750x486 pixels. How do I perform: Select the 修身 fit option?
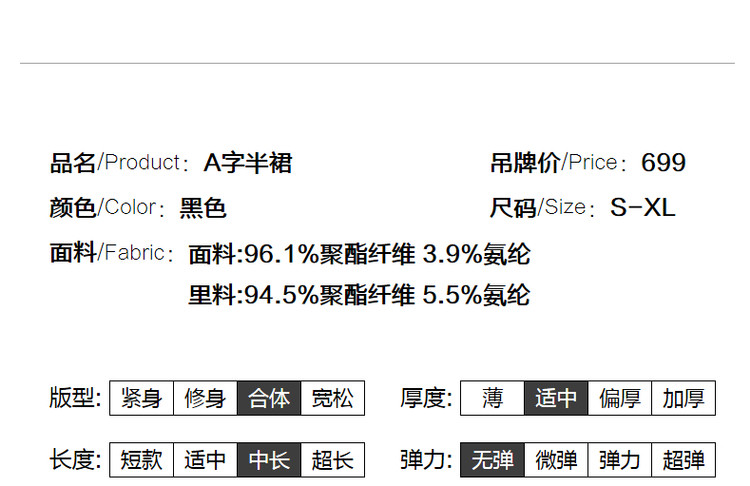(205, 398)
